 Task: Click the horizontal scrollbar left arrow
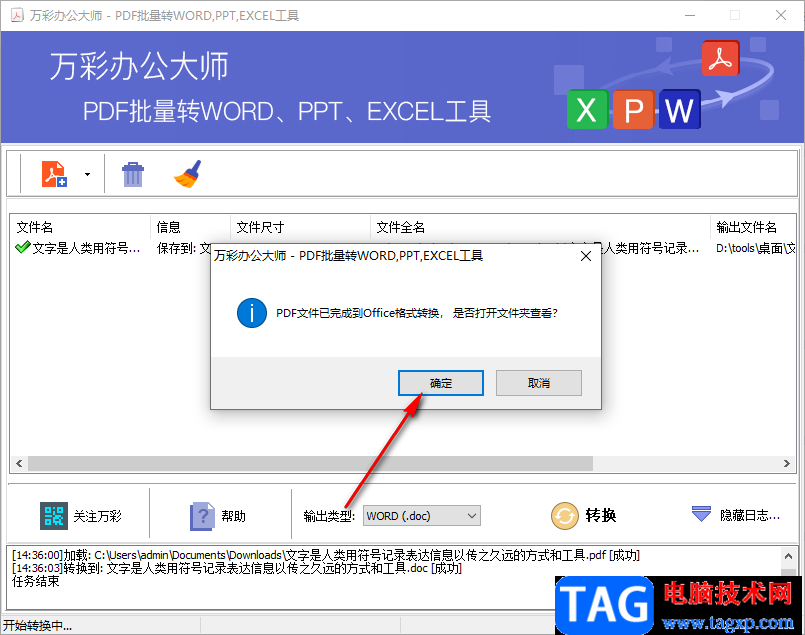coord(19,464)
